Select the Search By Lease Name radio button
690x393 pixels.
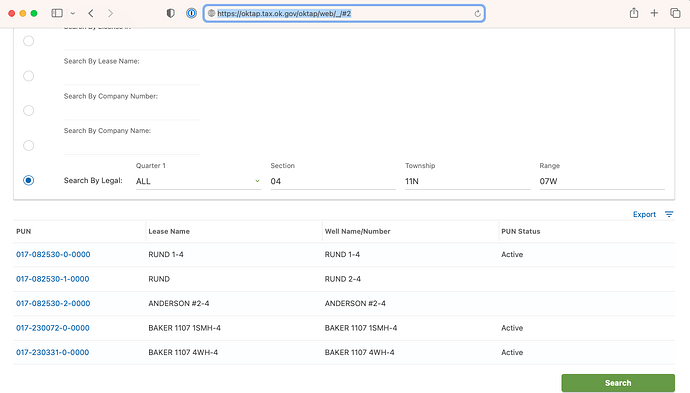click(x=29, y=76)
